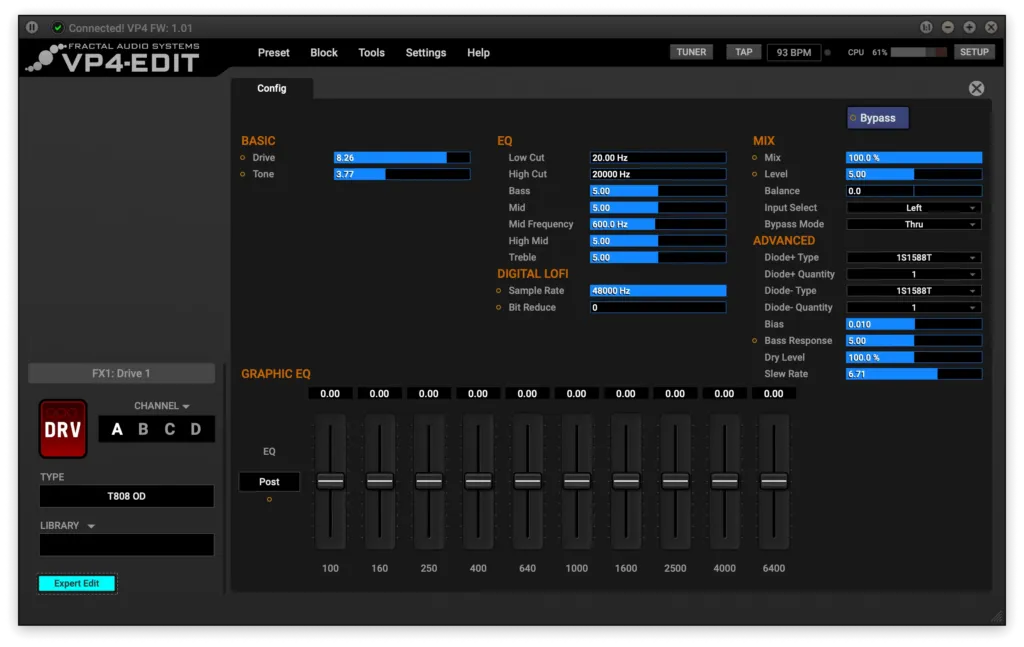Select channel D for the Drive block
The height and width of the screenshot is (647, 1024).
click(x=196, y=430)
